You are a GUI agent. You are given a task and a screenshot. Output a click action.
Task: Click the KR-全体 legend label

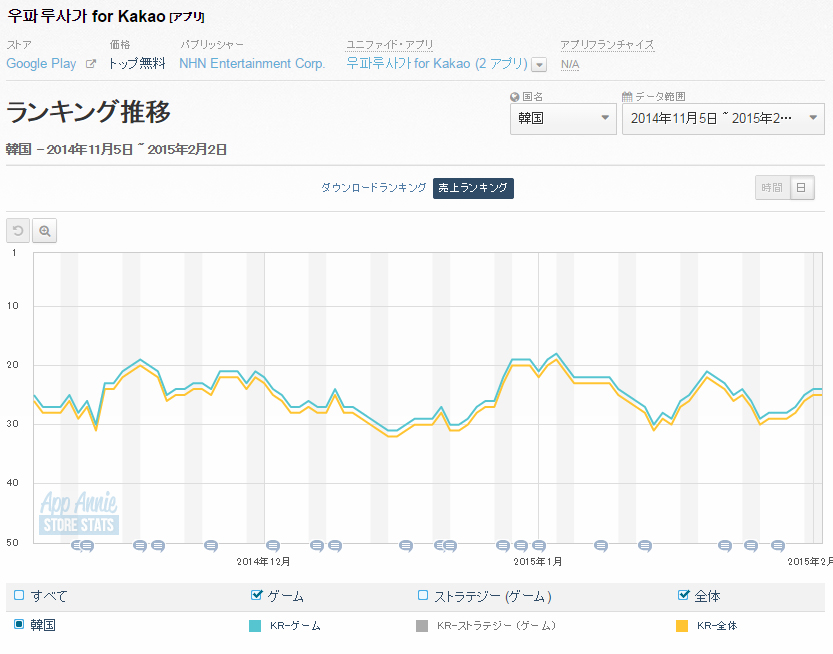click(x=717, y=626)
